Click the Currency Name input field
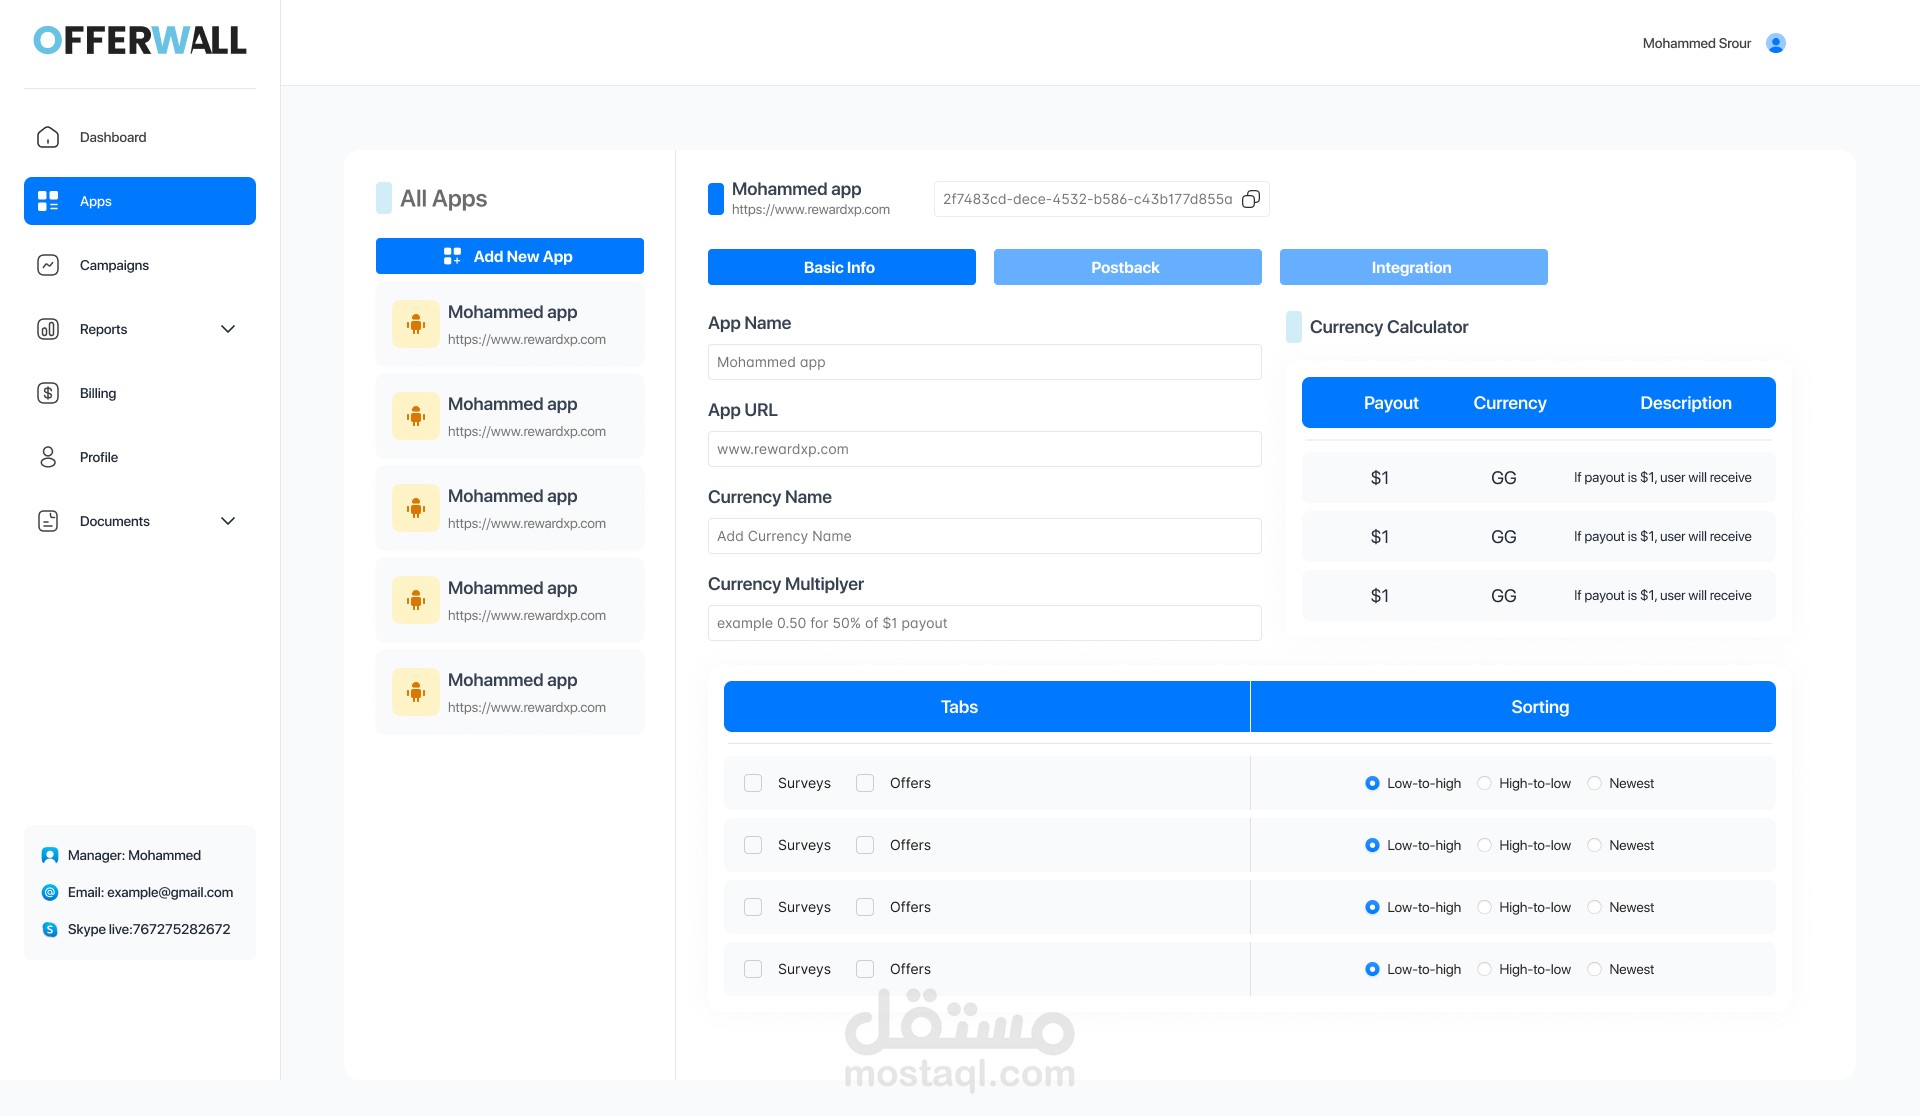This screenshot has height=1116, width=1920. coord(984,536)
